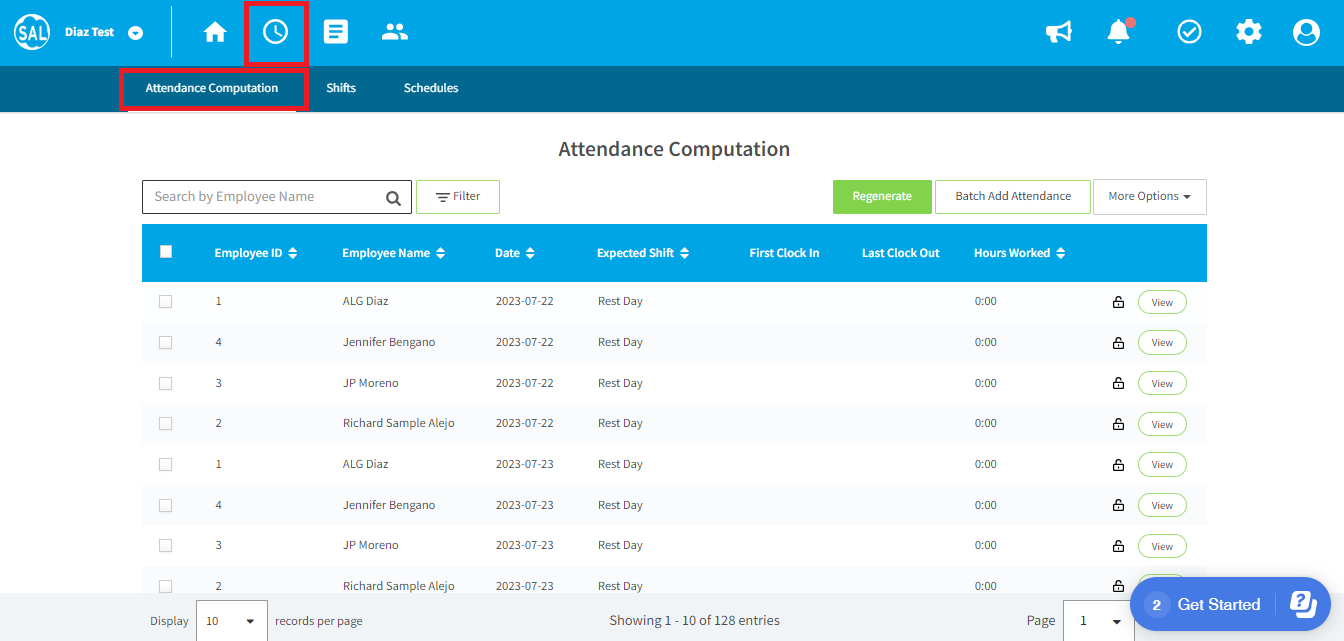This screenshot has width=1344, height=641.
Task: Check the JP Moreno 2023-07-22 row checkbox
Action: coord(166,383)
